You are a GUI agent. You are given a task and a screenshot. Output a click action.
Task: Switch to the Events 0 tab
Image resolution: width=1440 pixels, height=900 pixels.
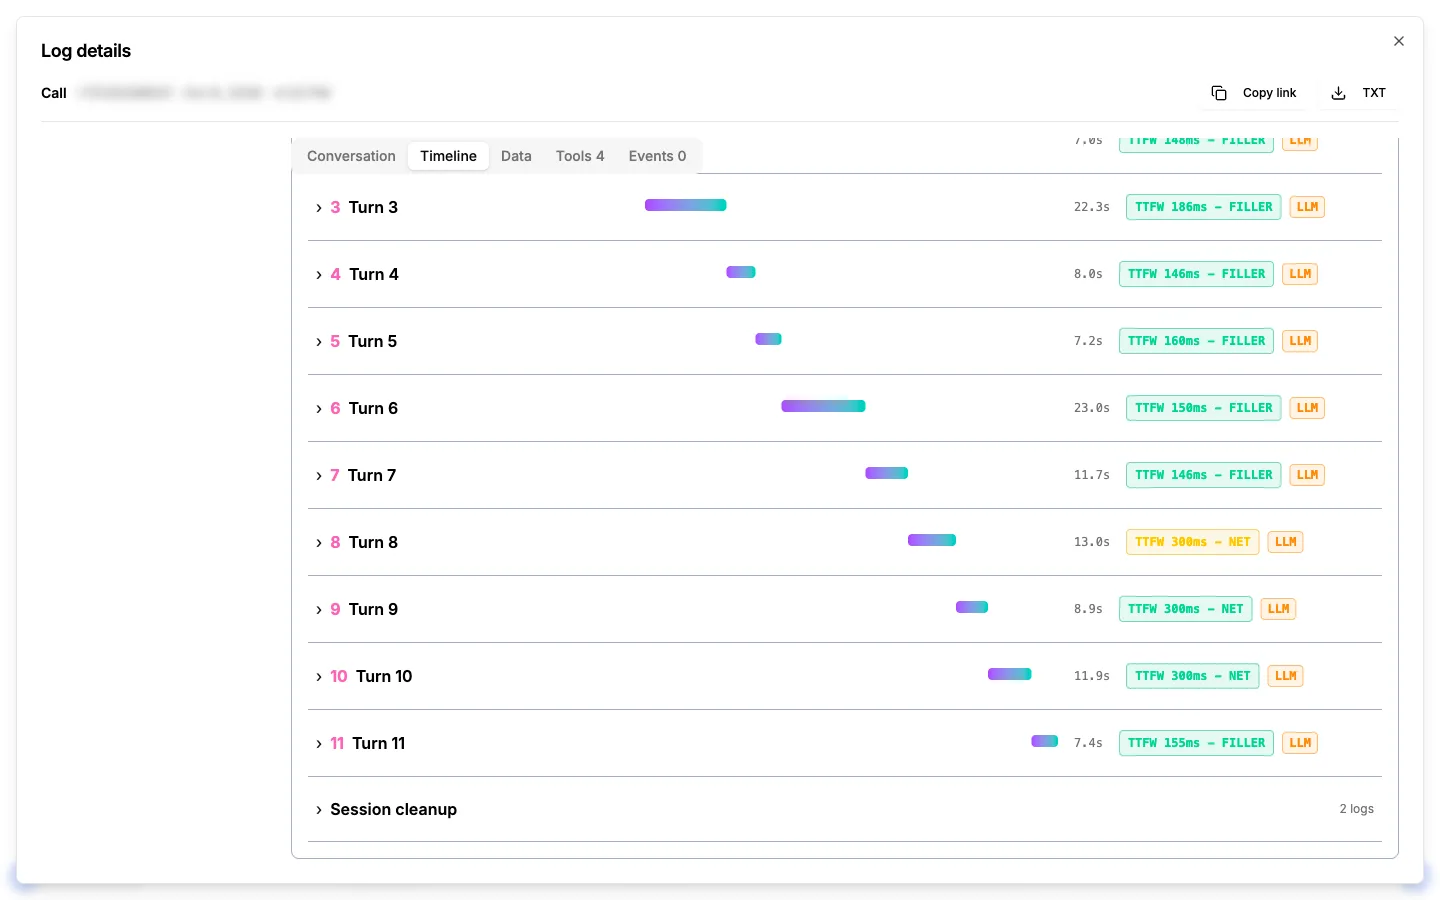[657, 156]
